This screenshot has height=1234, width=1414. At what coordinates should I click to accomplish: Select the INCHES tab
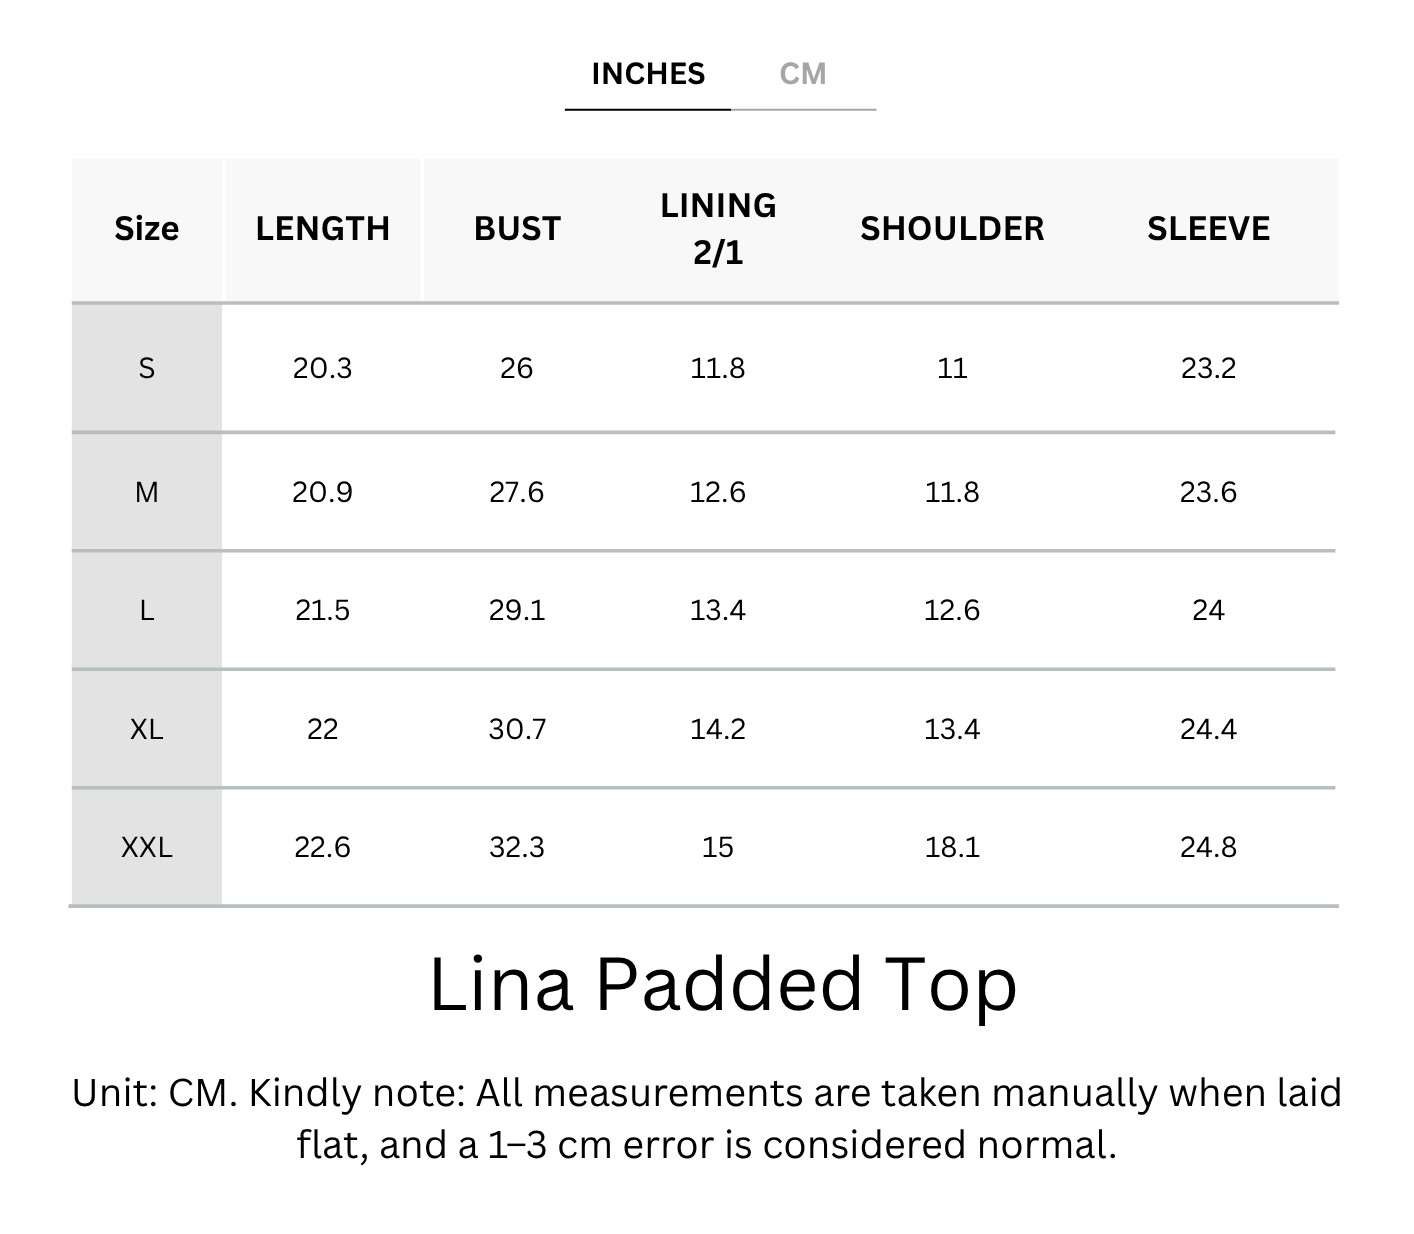point(648,74)
